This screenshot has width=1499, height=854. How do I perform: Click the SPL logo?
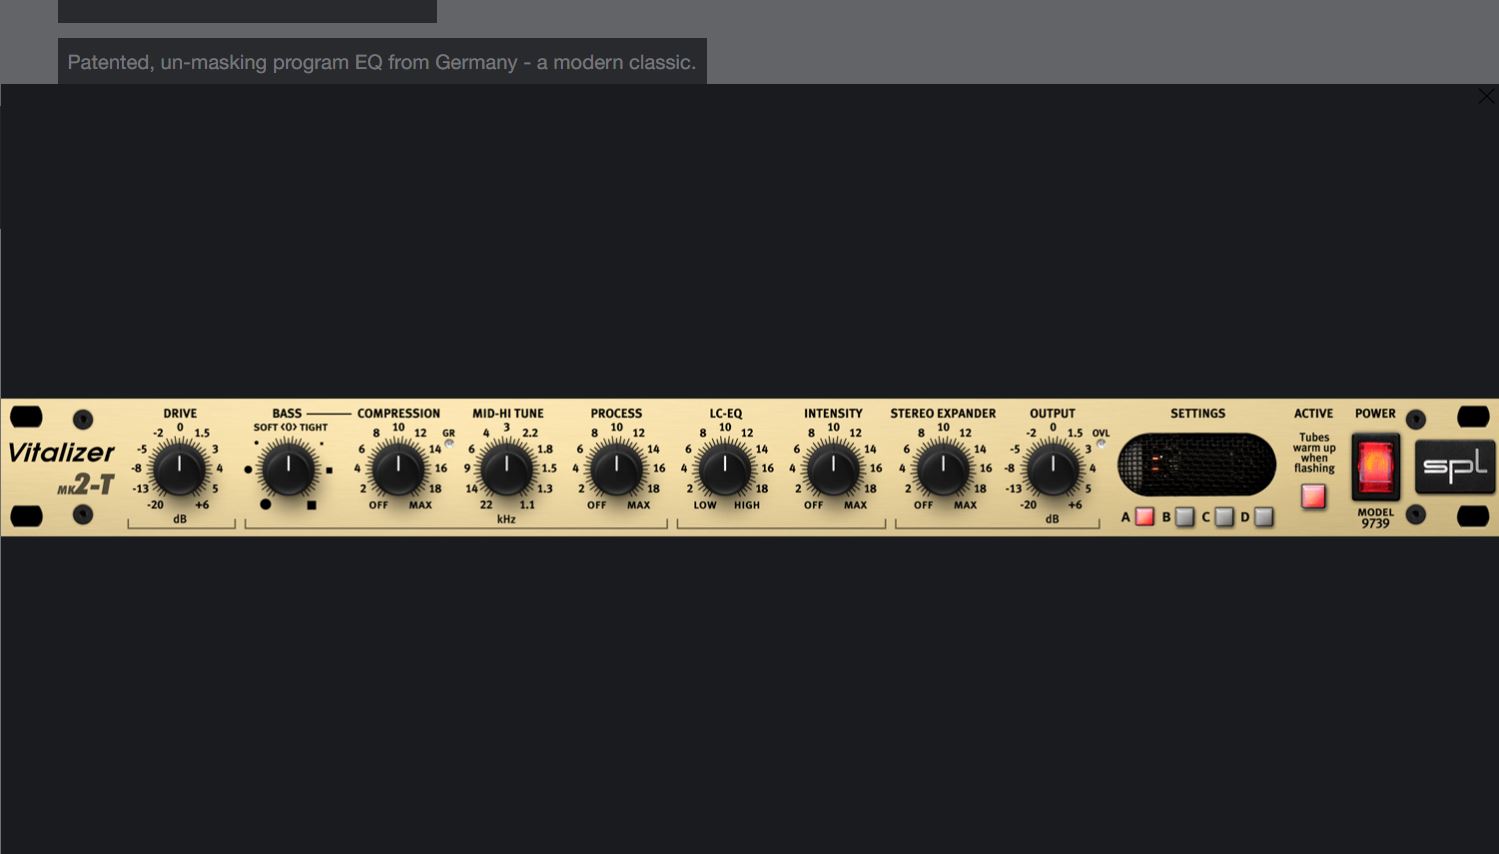point(1455,467)
